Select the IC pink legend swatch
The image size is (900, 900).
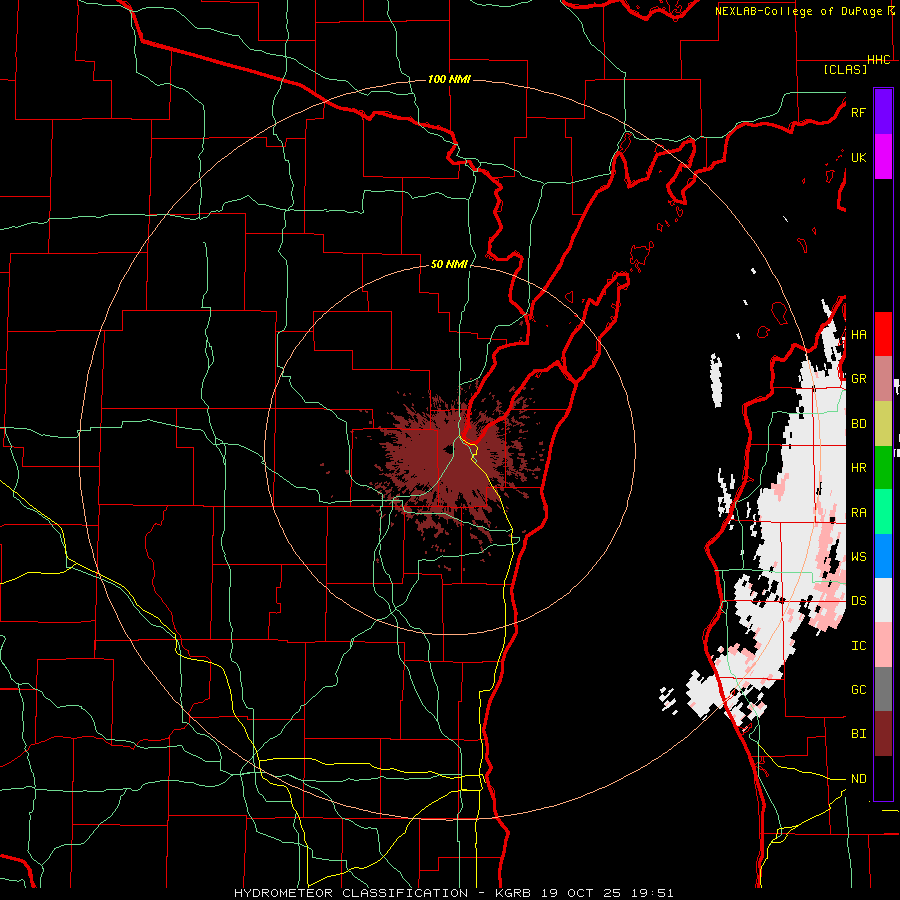883,645
